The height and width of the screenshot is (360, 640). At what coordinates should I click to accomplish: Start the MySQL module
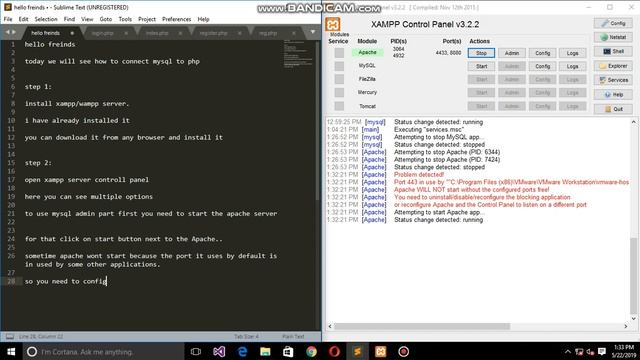[x=481, y=66]
